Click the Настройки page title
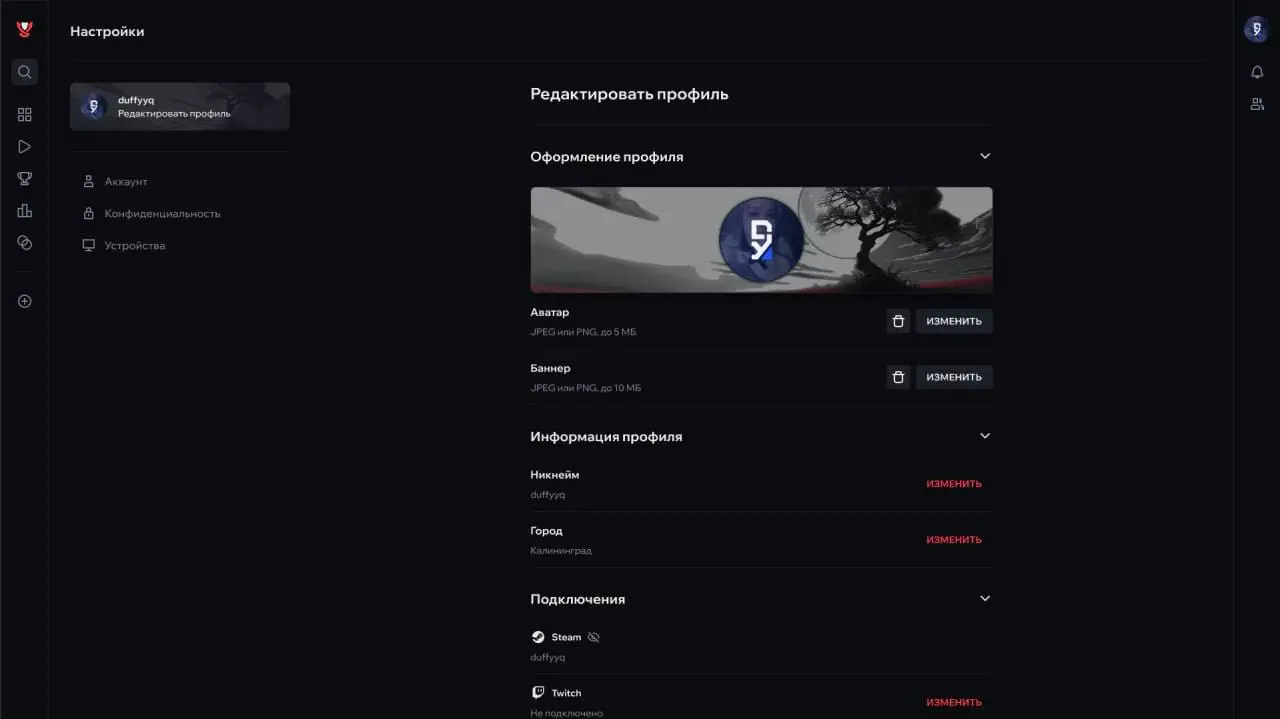This screenshot has height=719, width=1280. coord(107,32)
